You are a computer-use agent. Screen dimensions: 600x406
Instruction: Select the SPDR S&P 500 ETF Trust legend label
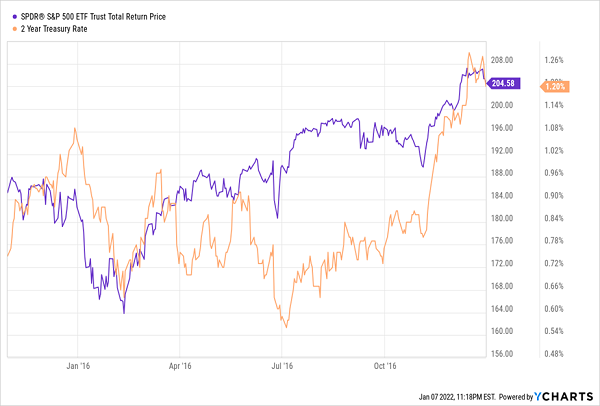pos(93,17)
